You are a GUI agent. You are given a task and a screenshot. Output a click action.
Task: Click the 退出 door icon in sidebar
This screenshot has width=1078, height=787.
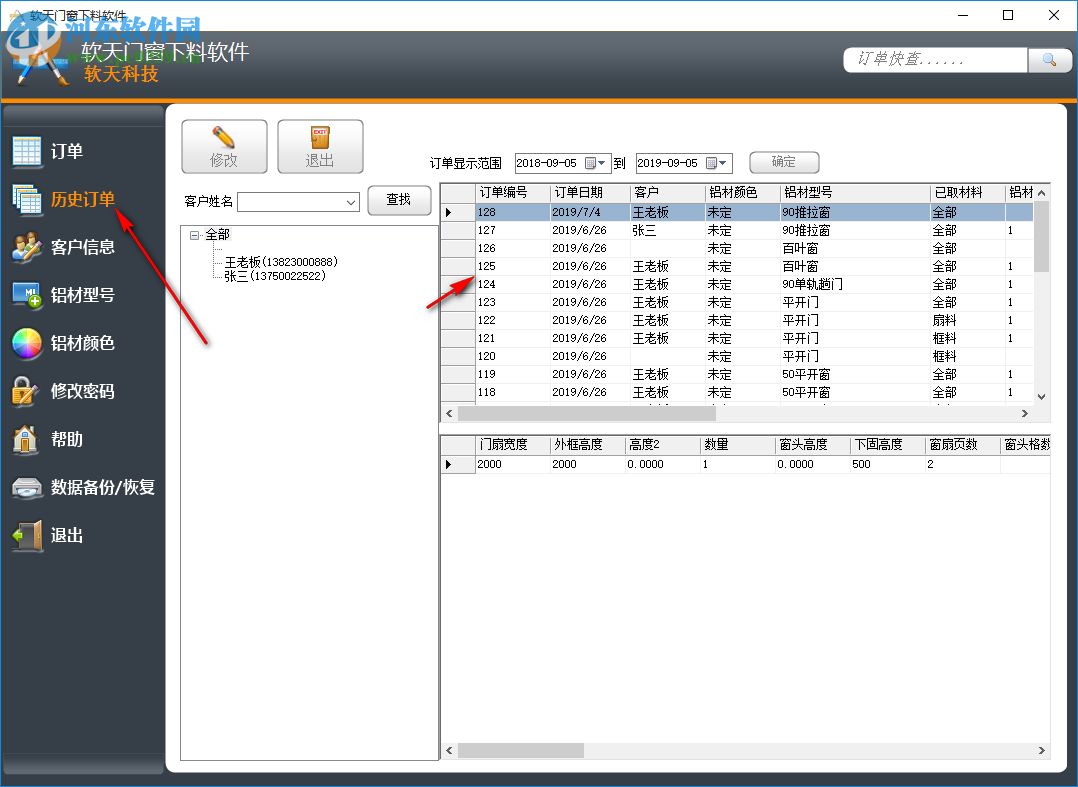point(27,535)
